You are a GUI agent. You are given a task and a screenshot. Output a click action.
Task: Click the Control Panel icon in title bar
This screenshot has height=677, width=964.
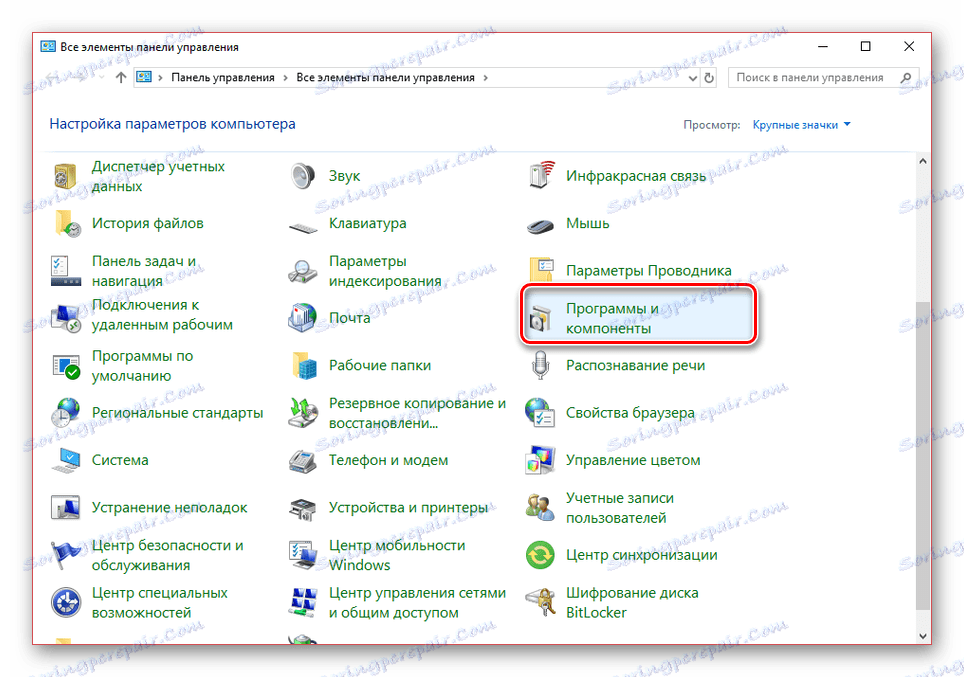coord(48,47)
